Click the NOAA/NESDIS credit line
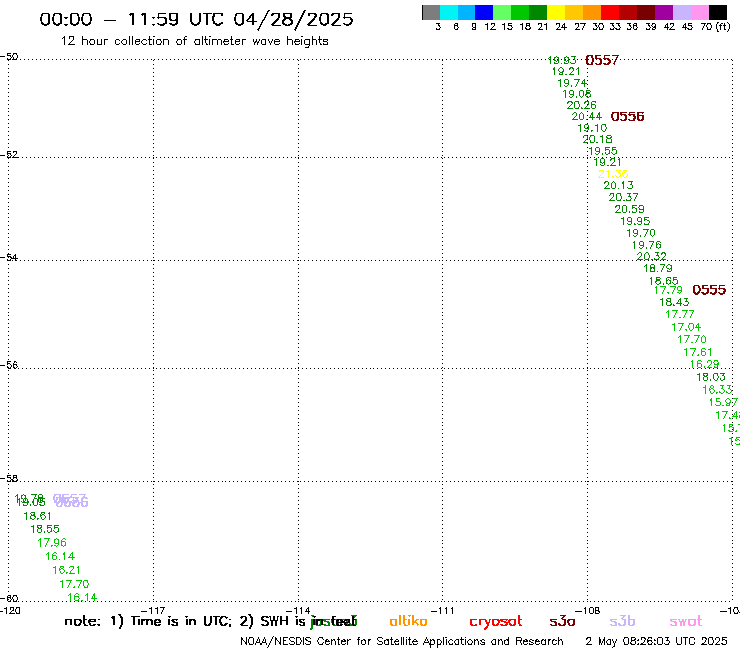 tap(402, 641)
